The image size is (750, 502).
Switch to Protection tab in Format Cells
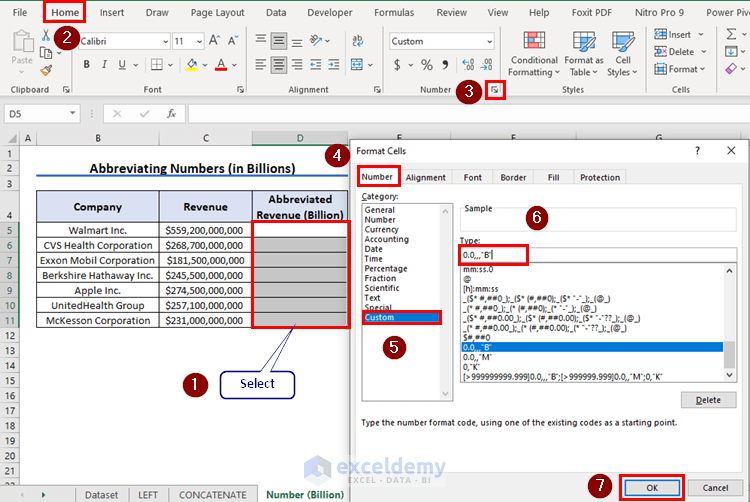click(x=600, y=177)
